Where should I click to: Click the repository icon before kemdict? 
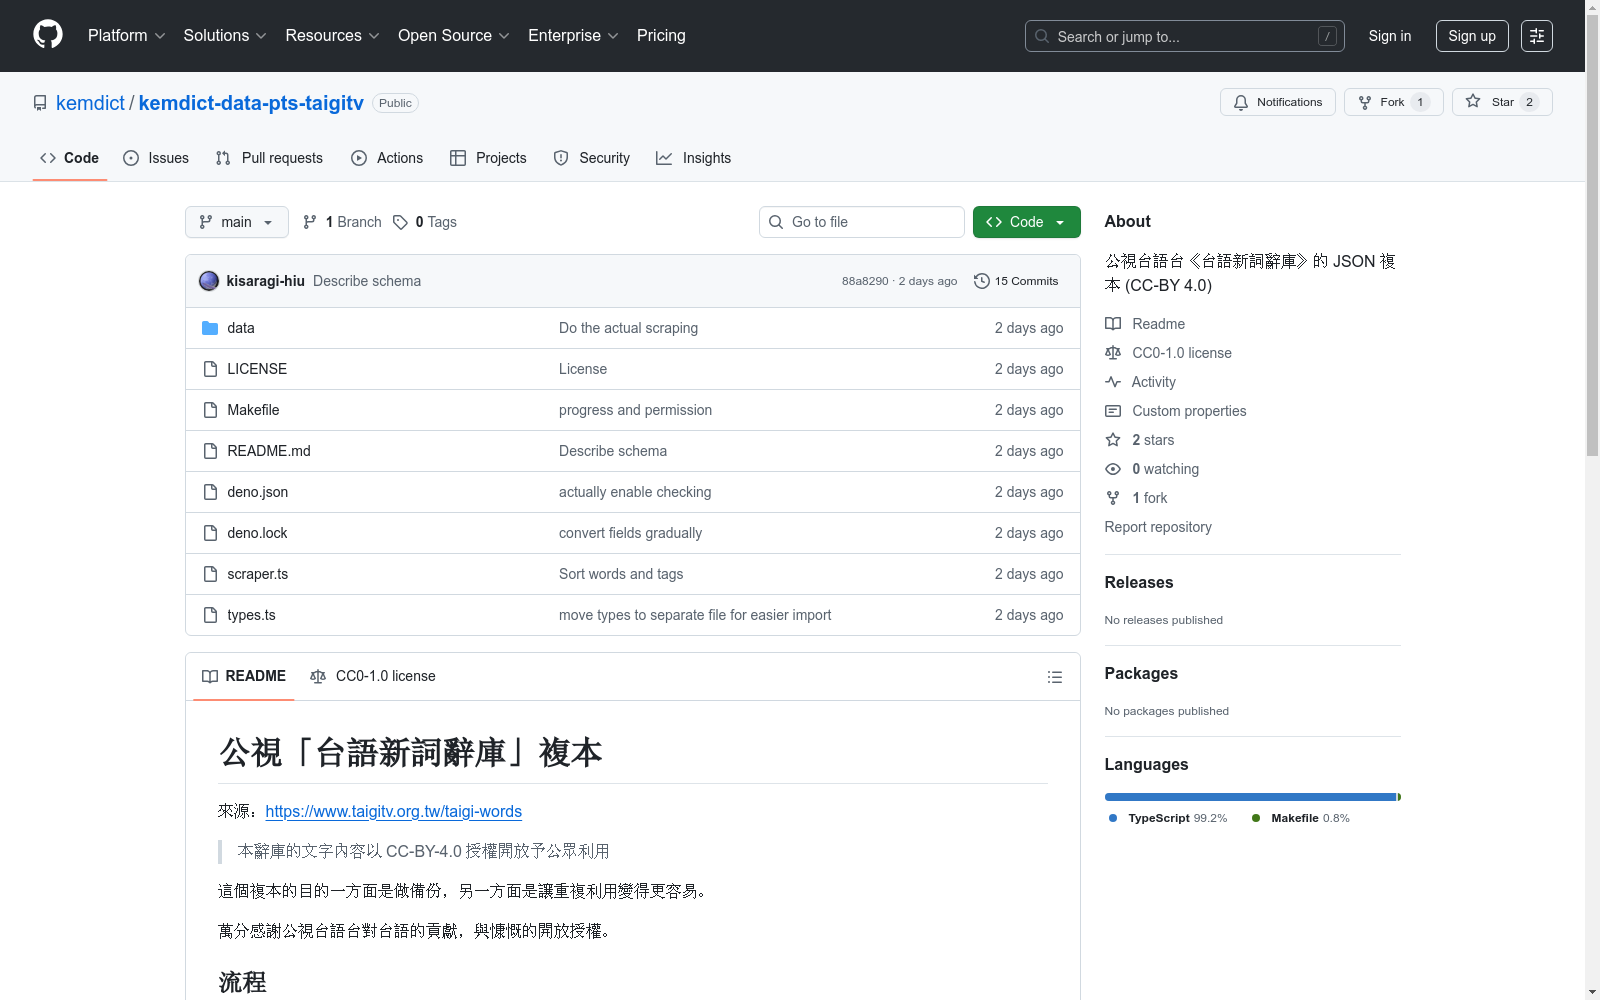click(x=40, y=103)
